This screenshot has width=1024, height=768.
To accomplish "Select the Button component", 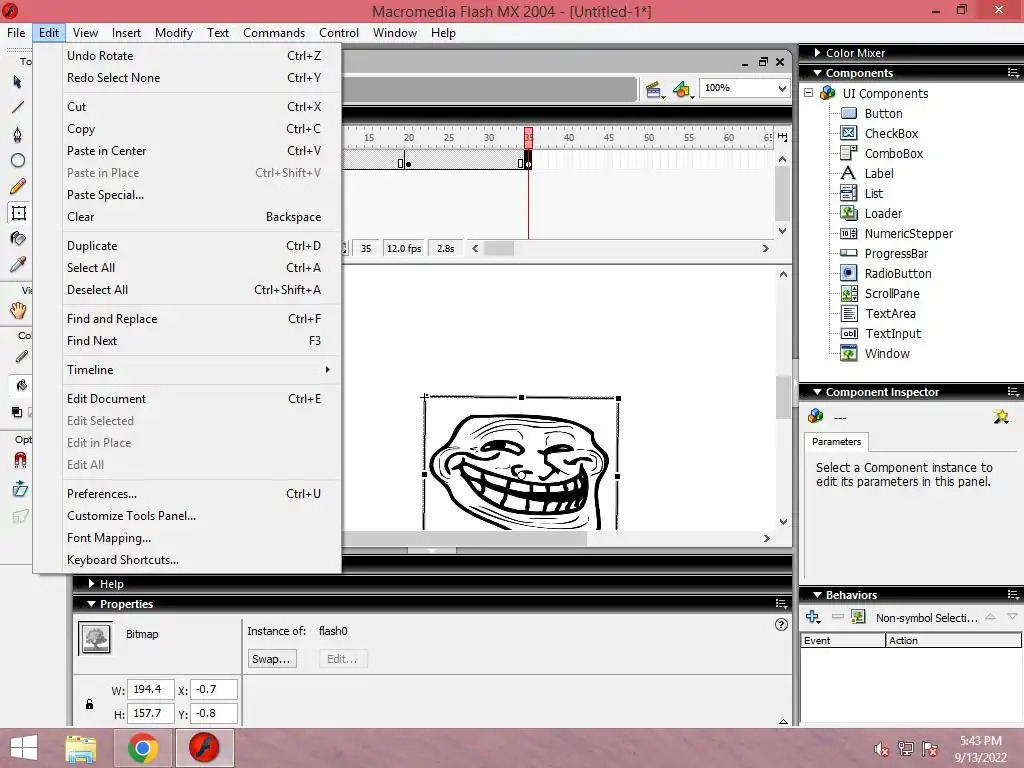I will pyautogui.click(x=883, y=114).
